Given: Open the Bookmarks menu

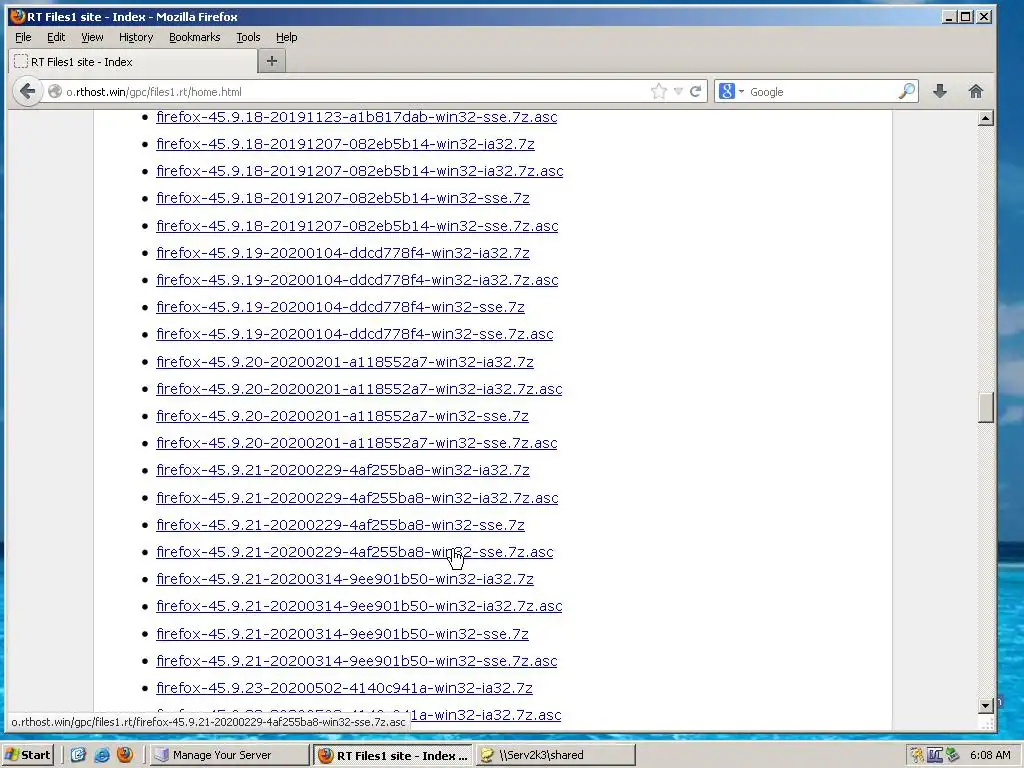Looking at the screenshot, I should 195,37.
